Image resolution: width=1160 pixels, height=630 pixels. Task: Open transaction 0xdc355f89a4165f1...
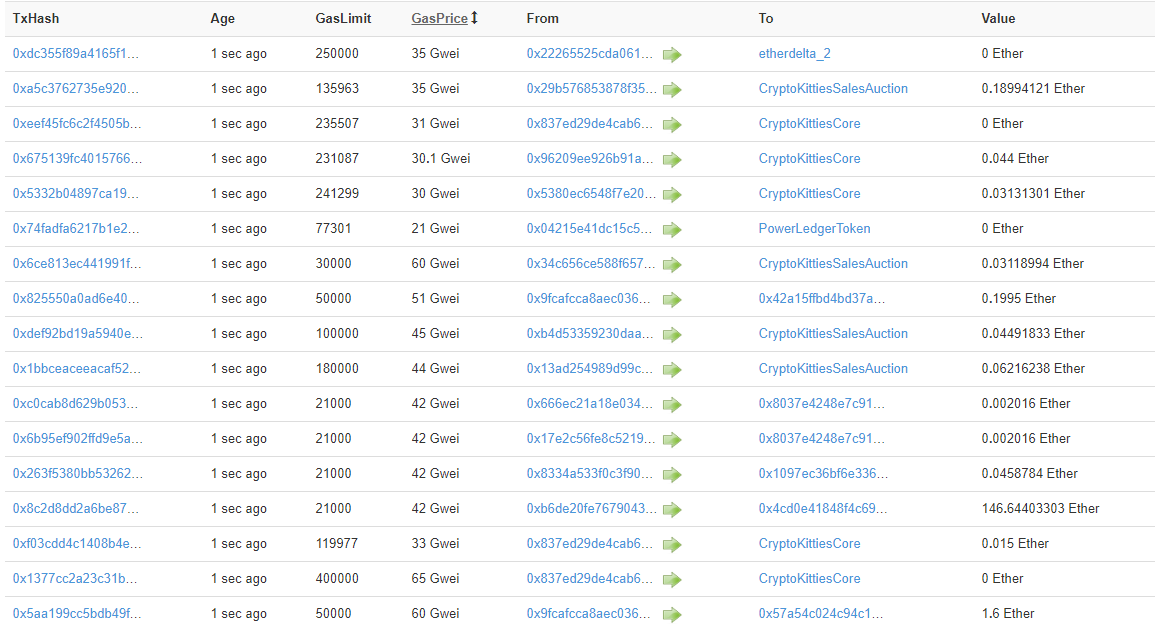click(x=75, y=53)
